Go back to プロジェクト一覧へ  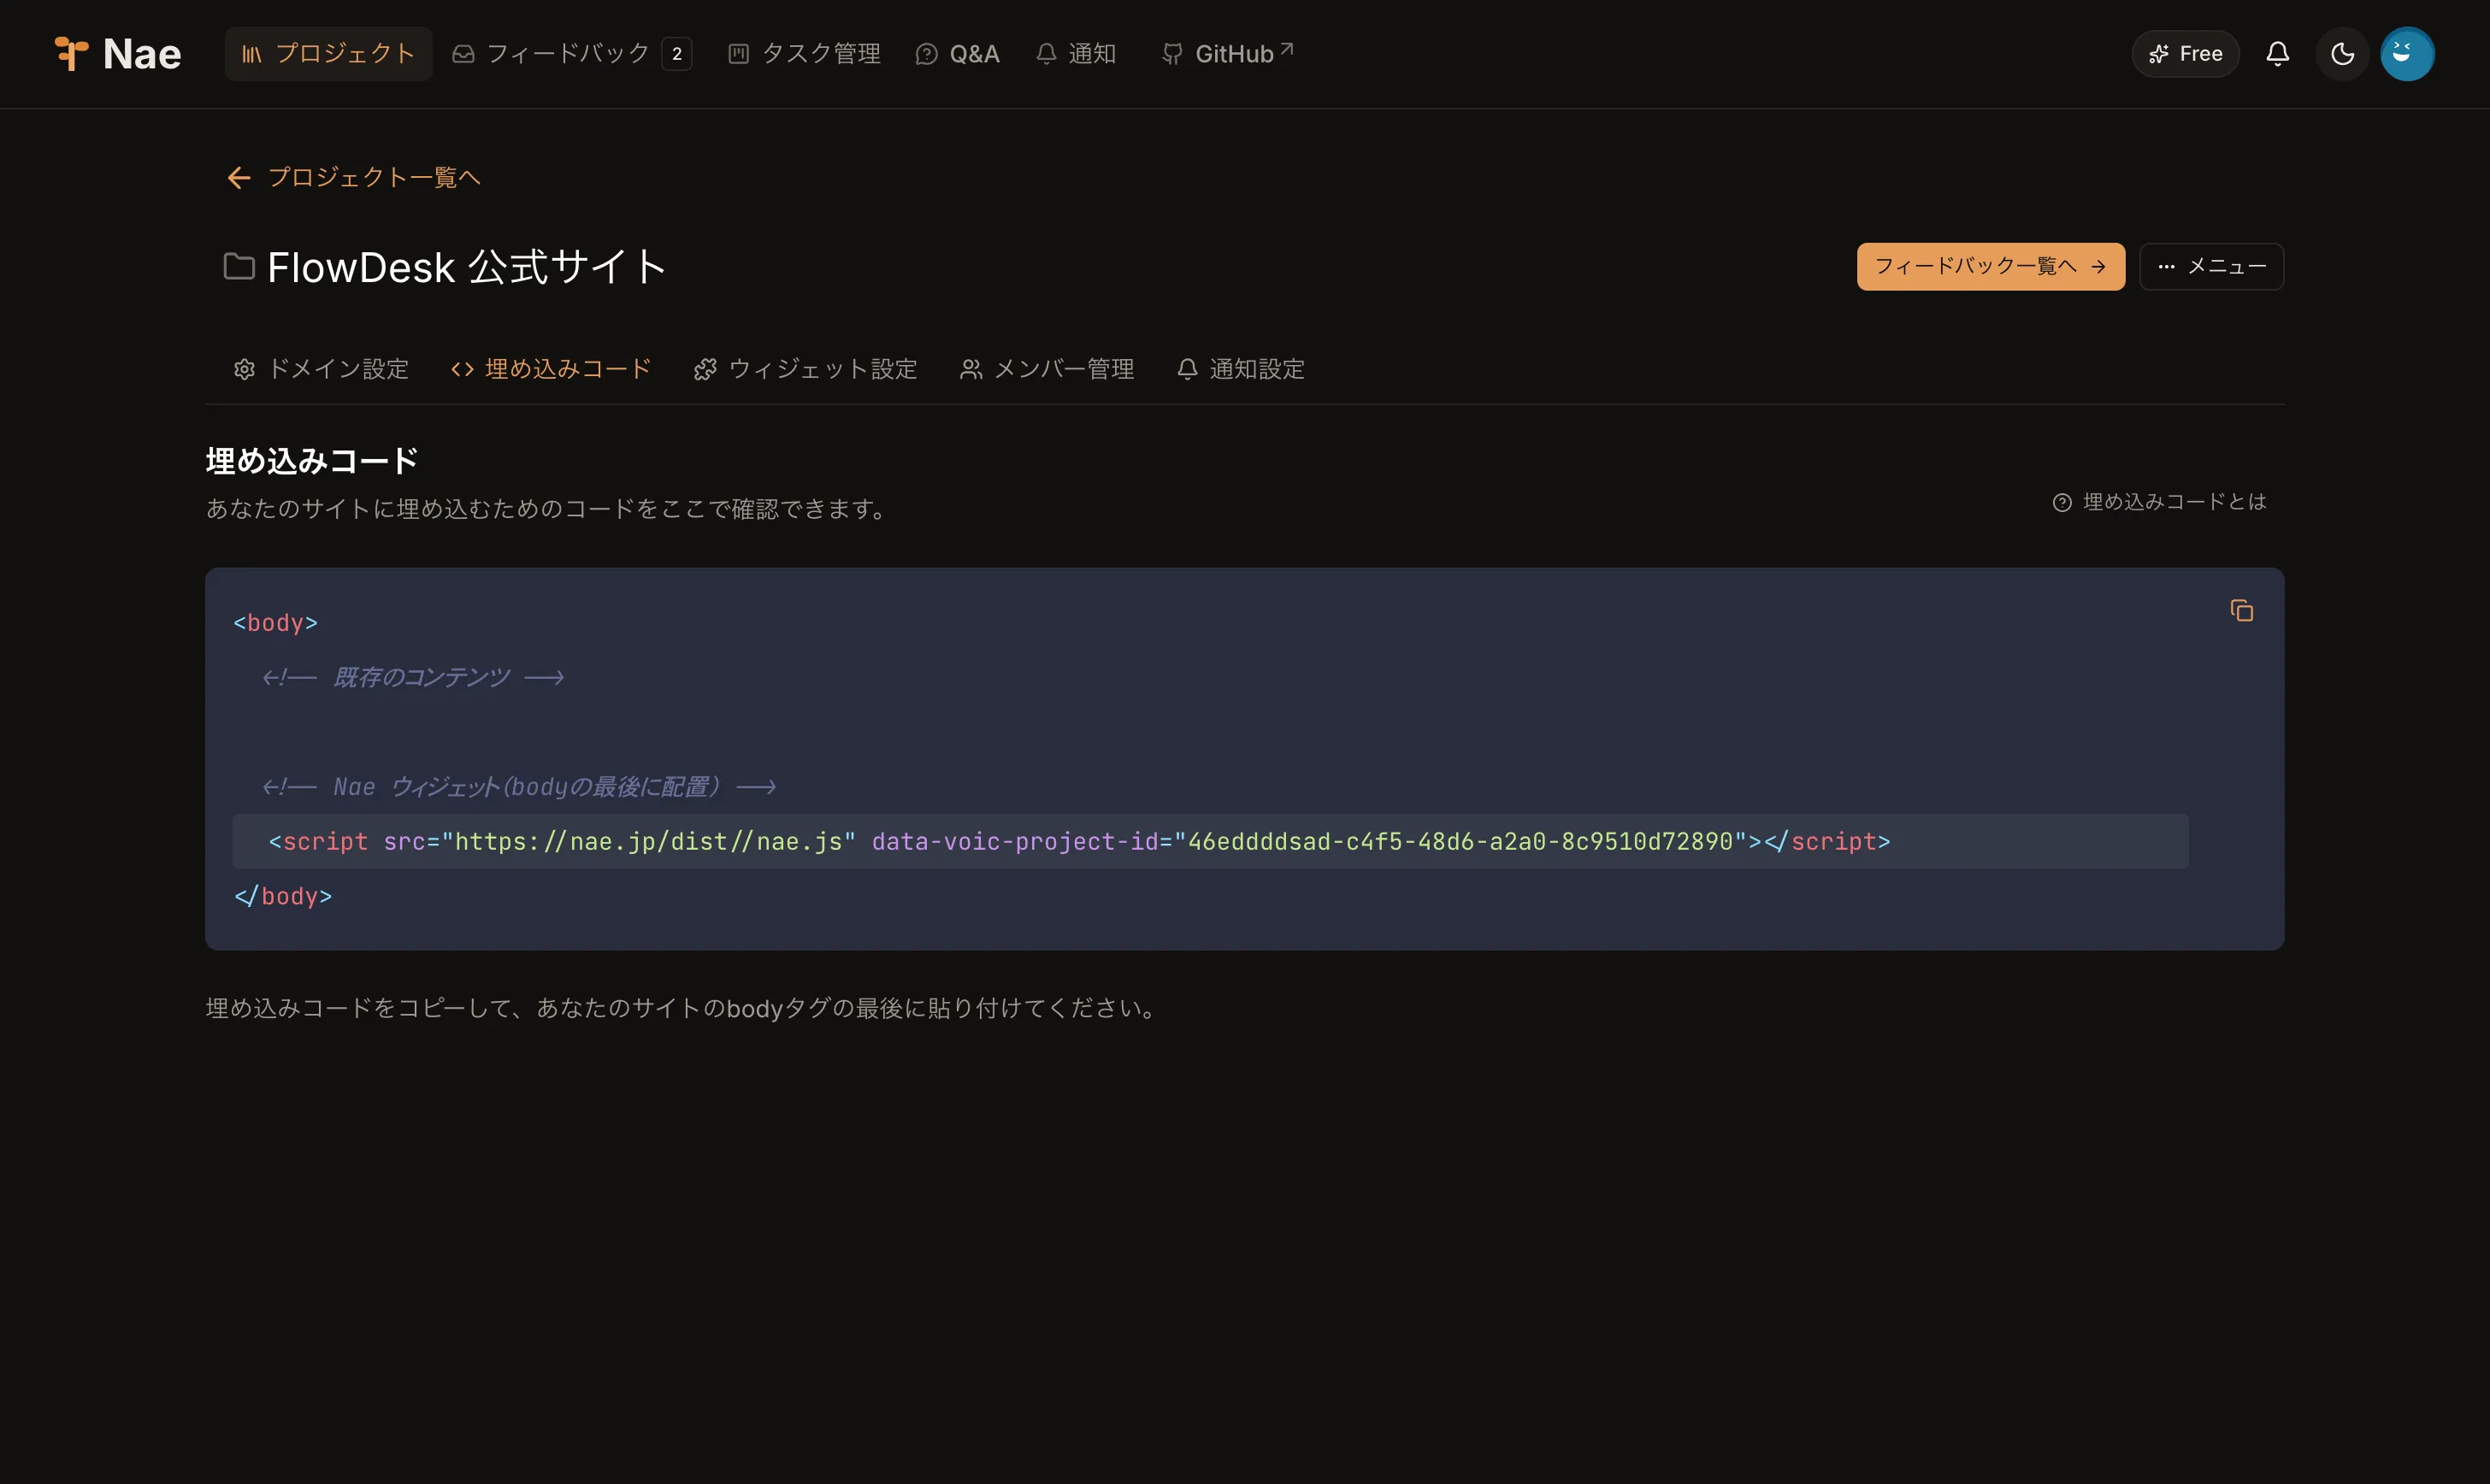354,177
